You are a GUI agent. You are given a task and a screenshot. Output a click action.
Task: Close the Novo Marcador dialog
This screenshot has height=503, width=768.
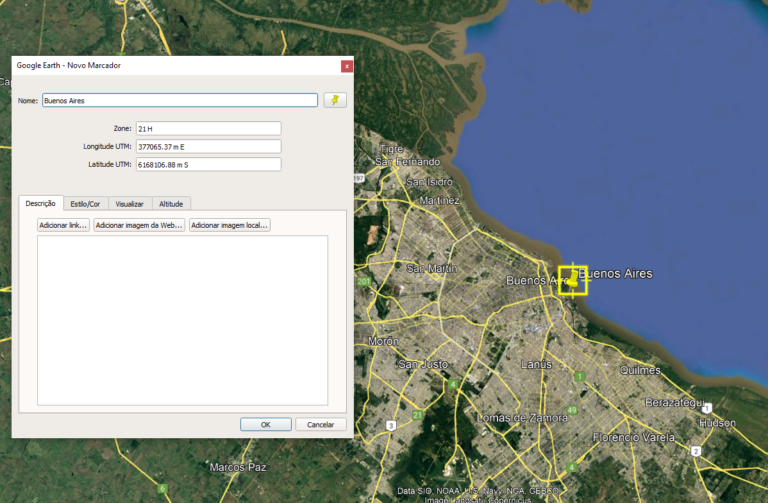click(x=346, y=66)
